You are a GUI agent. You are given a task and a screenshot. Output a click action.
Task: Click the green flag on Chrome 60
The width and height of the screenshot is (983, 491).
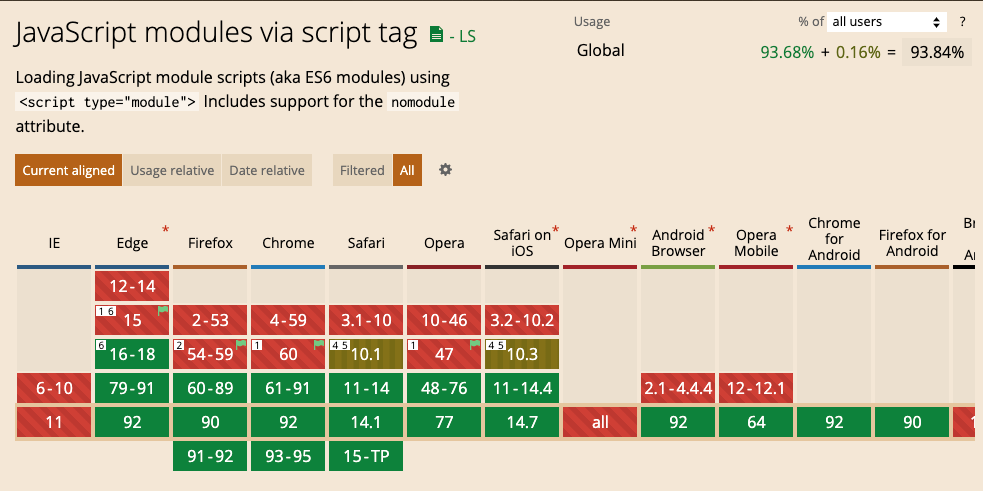pyautogui.click(x=318, y=344)
